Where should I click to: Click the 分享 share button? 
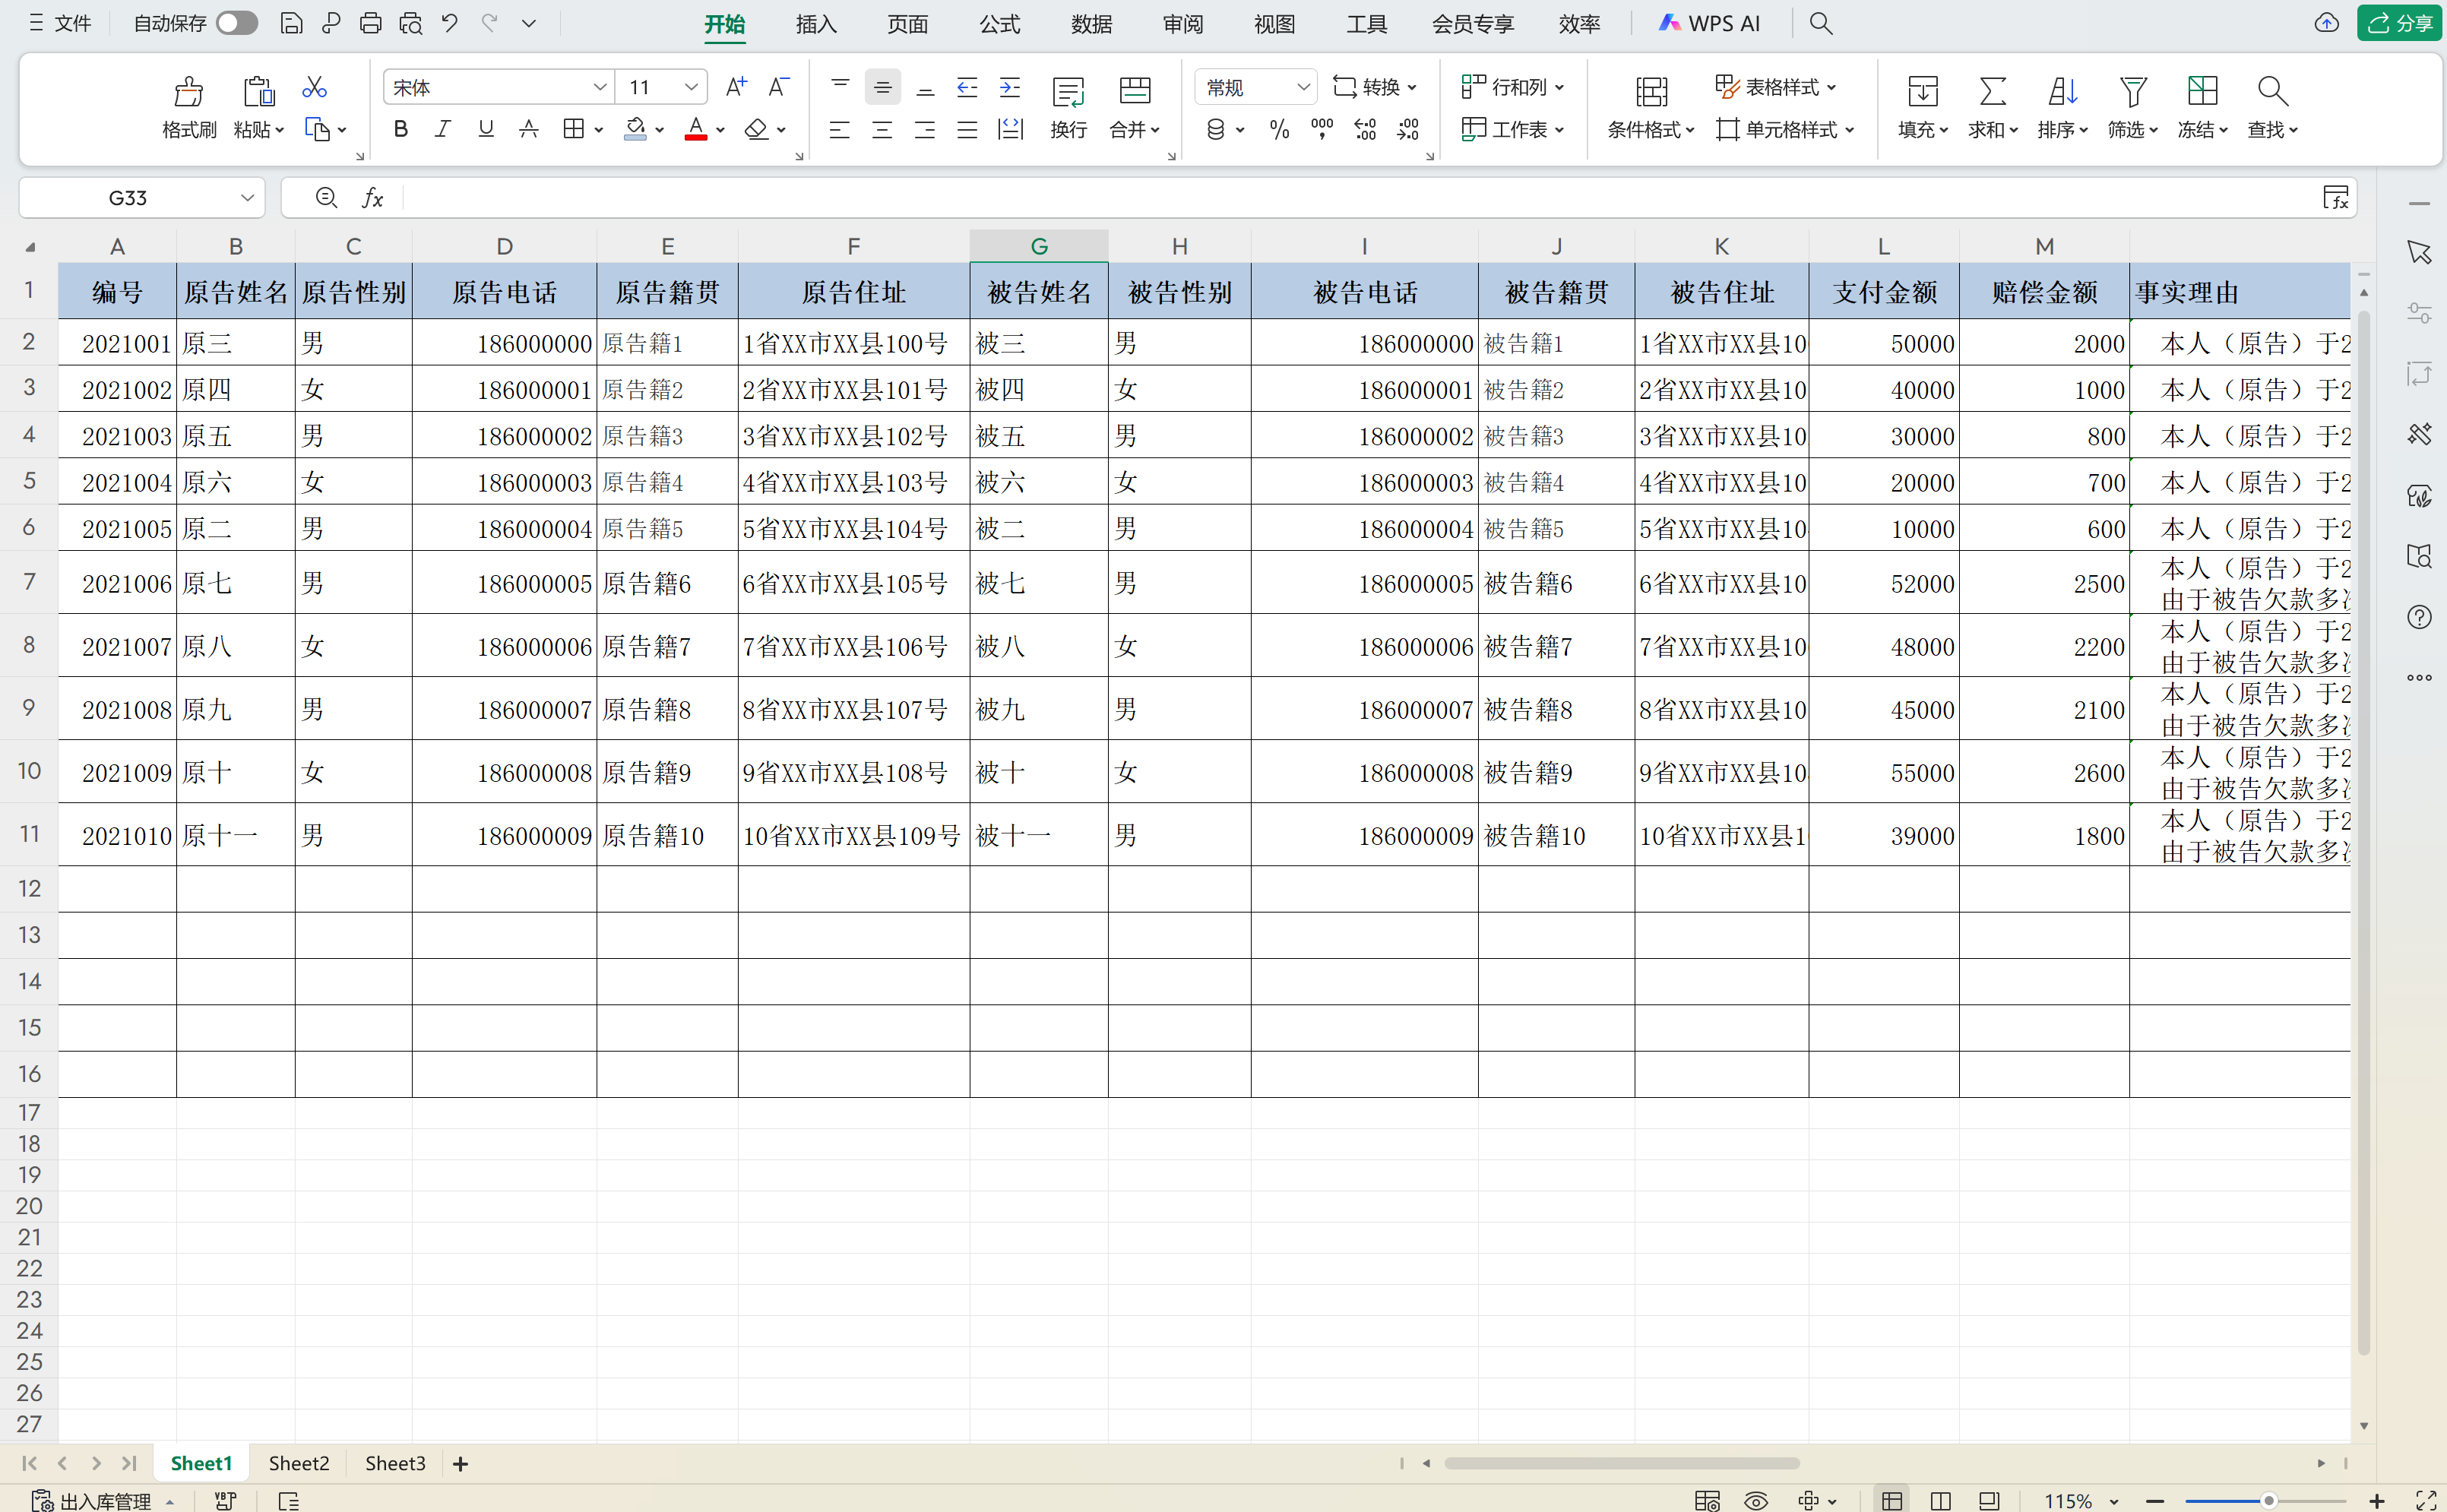(x=2400, y=23)
